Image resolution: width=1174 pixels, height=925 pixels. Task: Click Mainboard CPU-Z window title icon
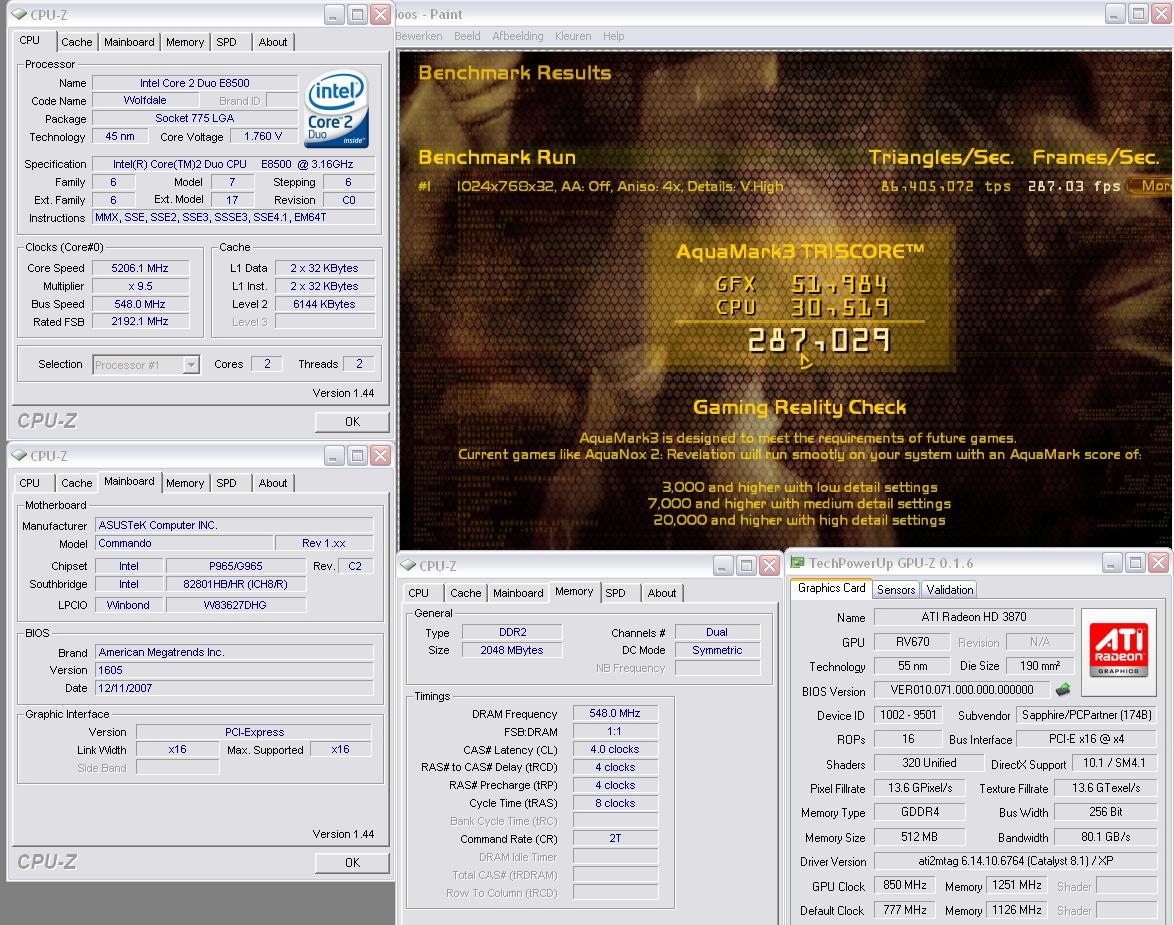point(19,455)
